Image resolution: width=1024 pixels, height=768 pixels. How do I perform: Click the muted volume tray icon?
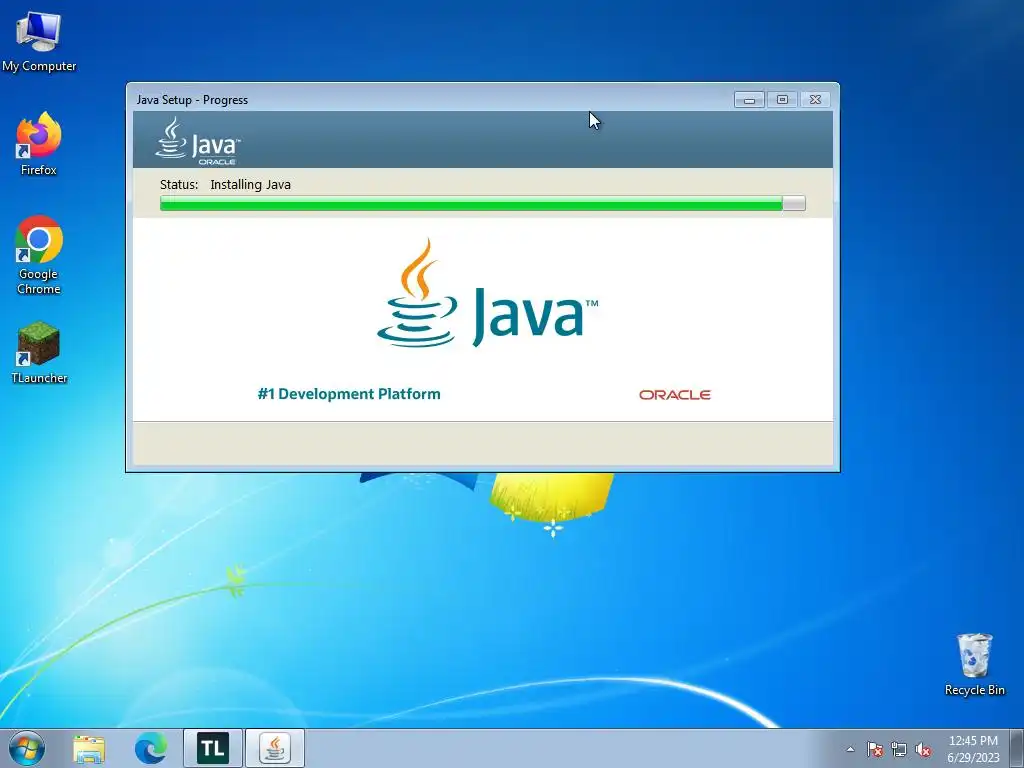click(923, 749)
